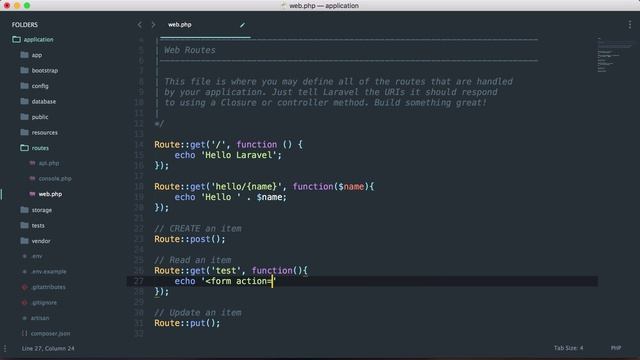The image size is (640, 360).
Task: Click the '<form action=' text on line 27
Action: pyautogui.click(x=238, y=281)
